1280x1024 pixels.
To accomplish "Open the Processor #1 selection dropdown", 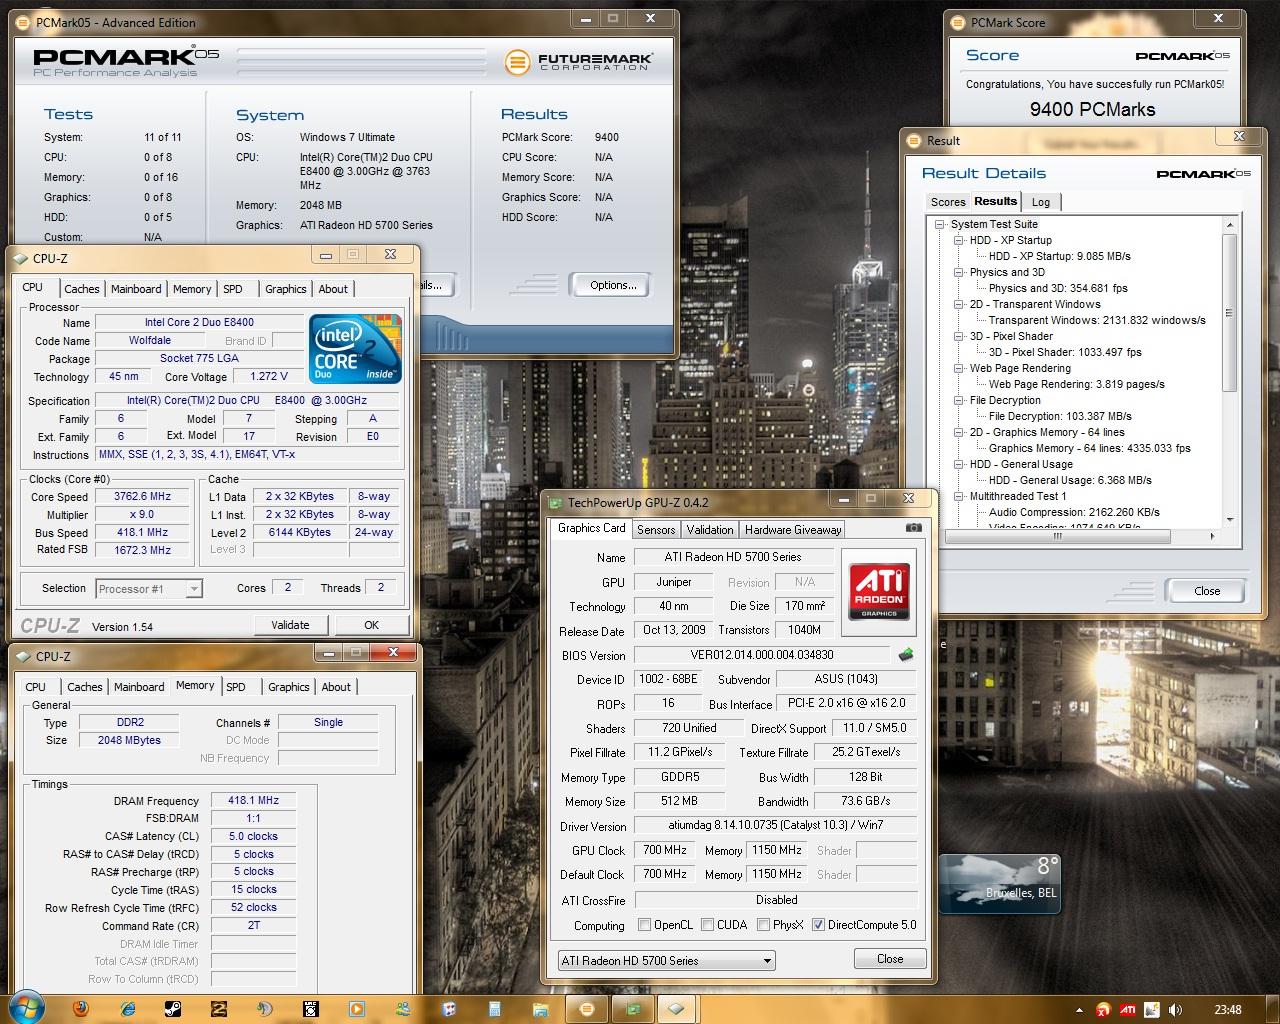I will [149, 589].
